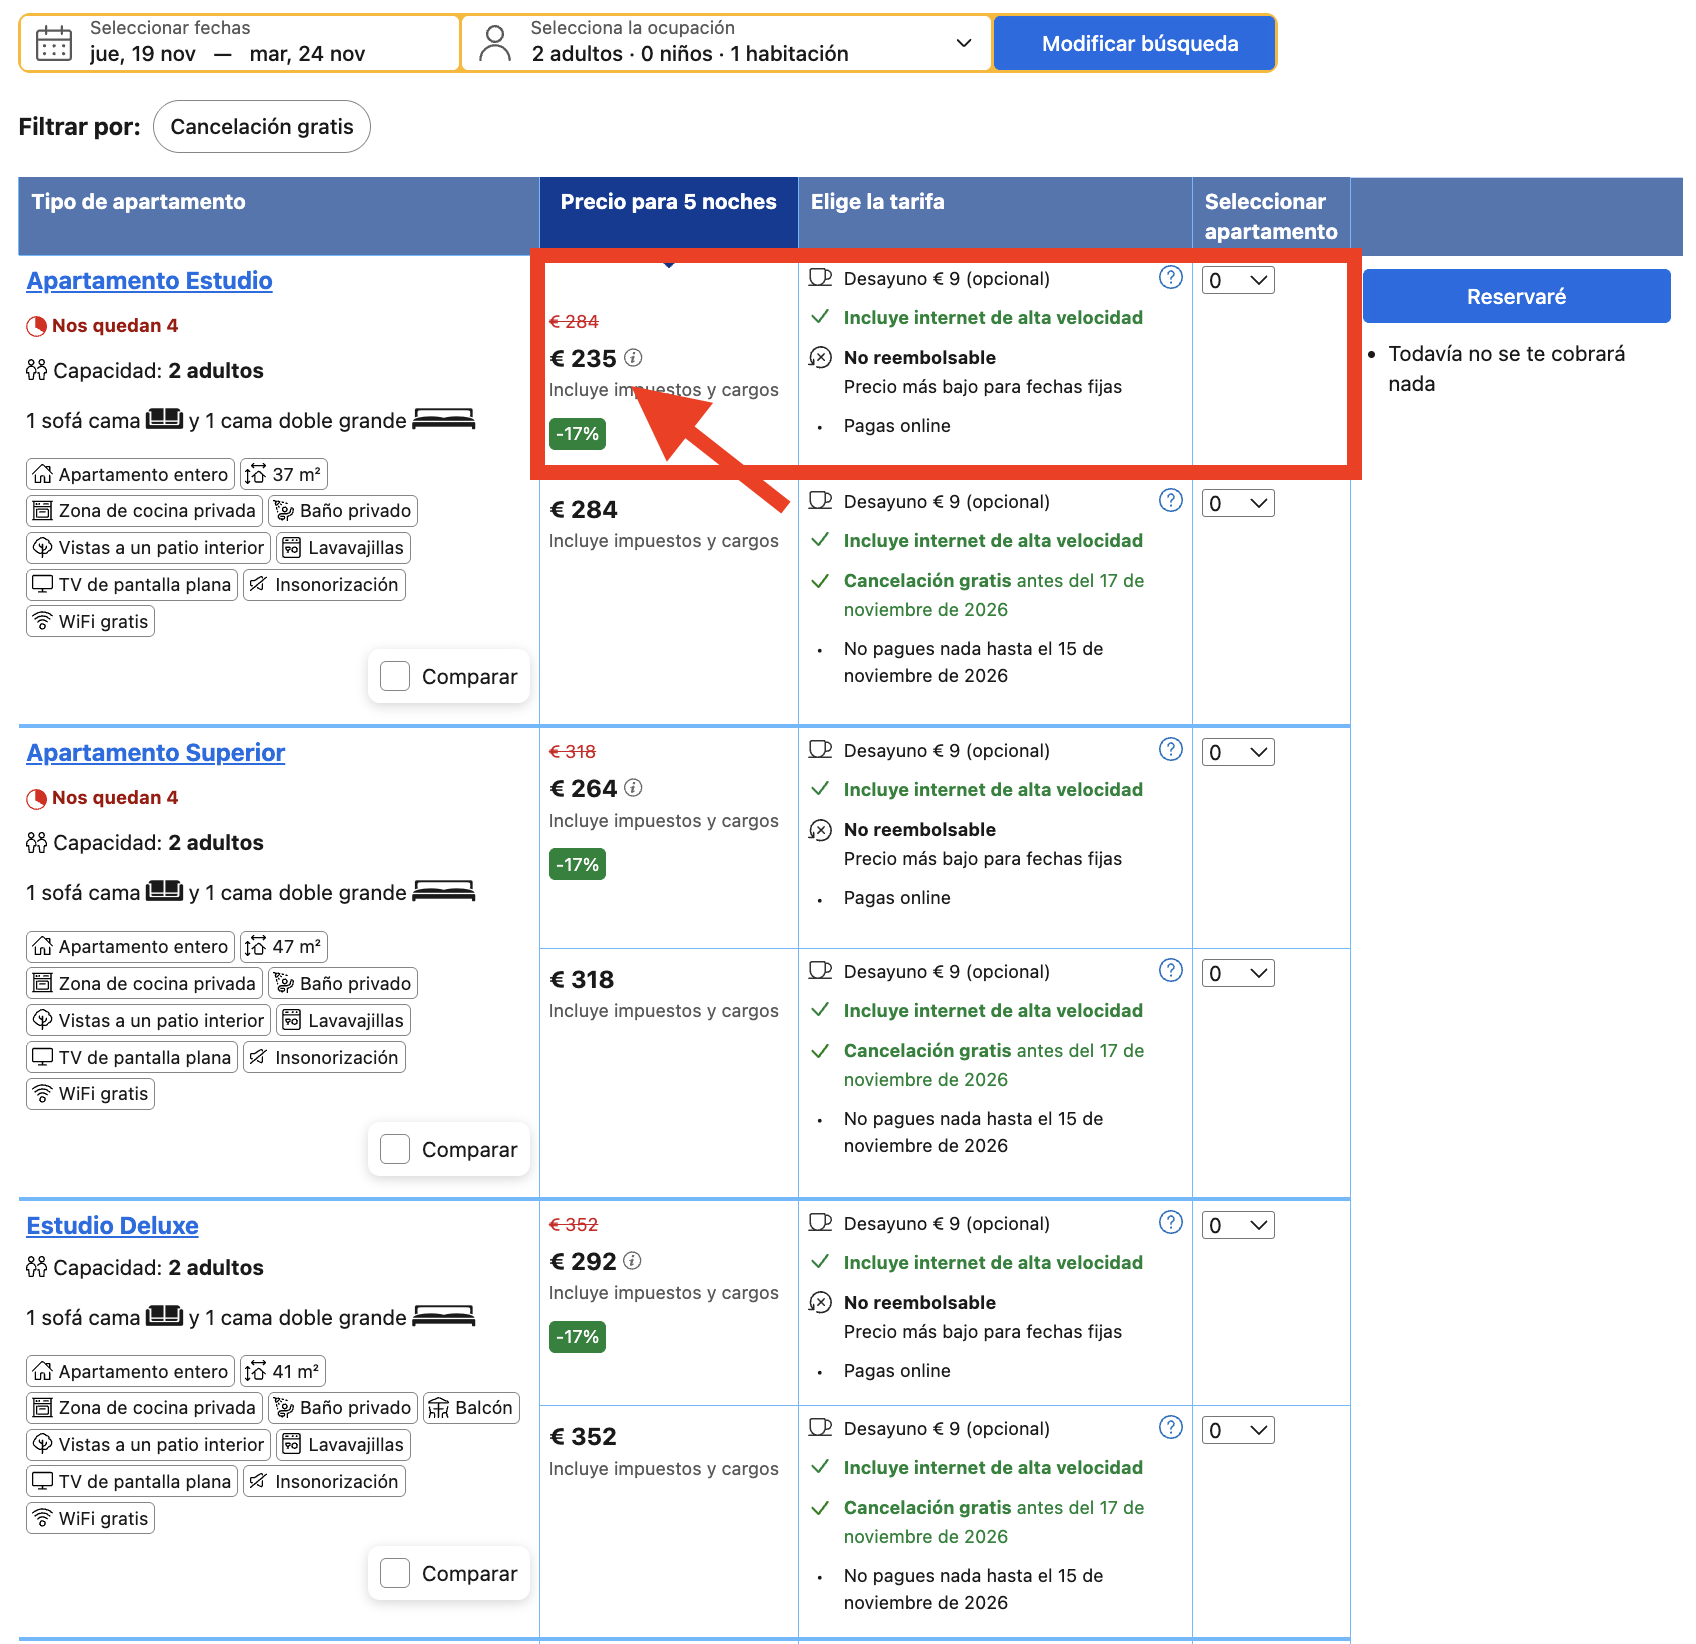1696x1644 pixels.
Task: Click check-in date jue, 19 nov
Action: (143, 54)
